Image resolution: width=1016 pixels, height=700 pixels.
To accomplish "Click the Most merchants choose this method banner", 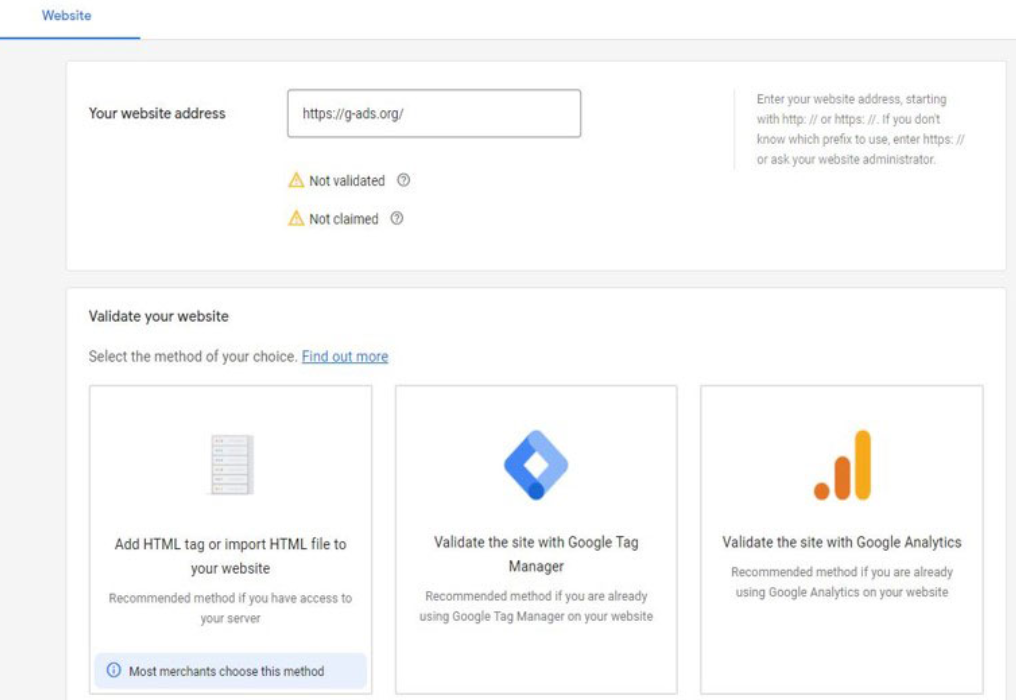I will pos(231,671).
